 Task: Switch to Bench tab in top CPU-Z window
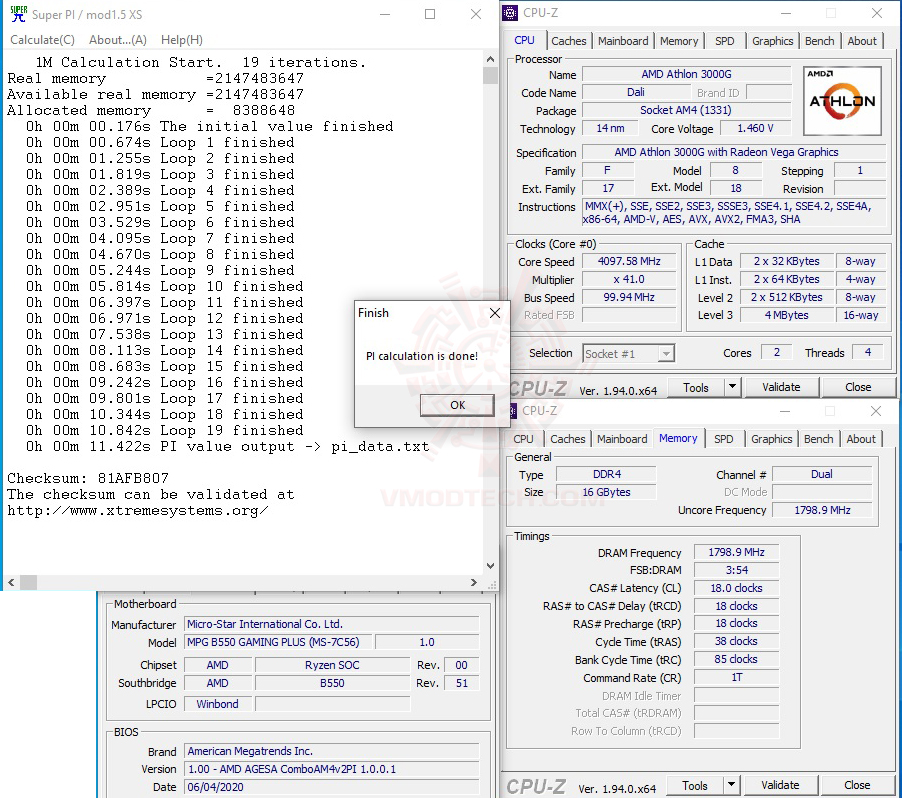pos(819,41)
